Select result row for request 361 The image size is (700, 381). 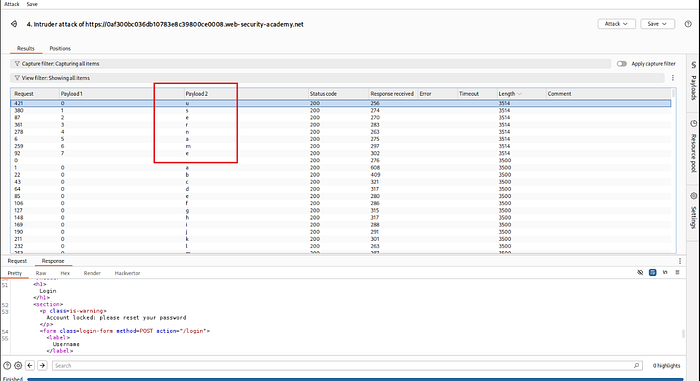[x=341, y=125]
